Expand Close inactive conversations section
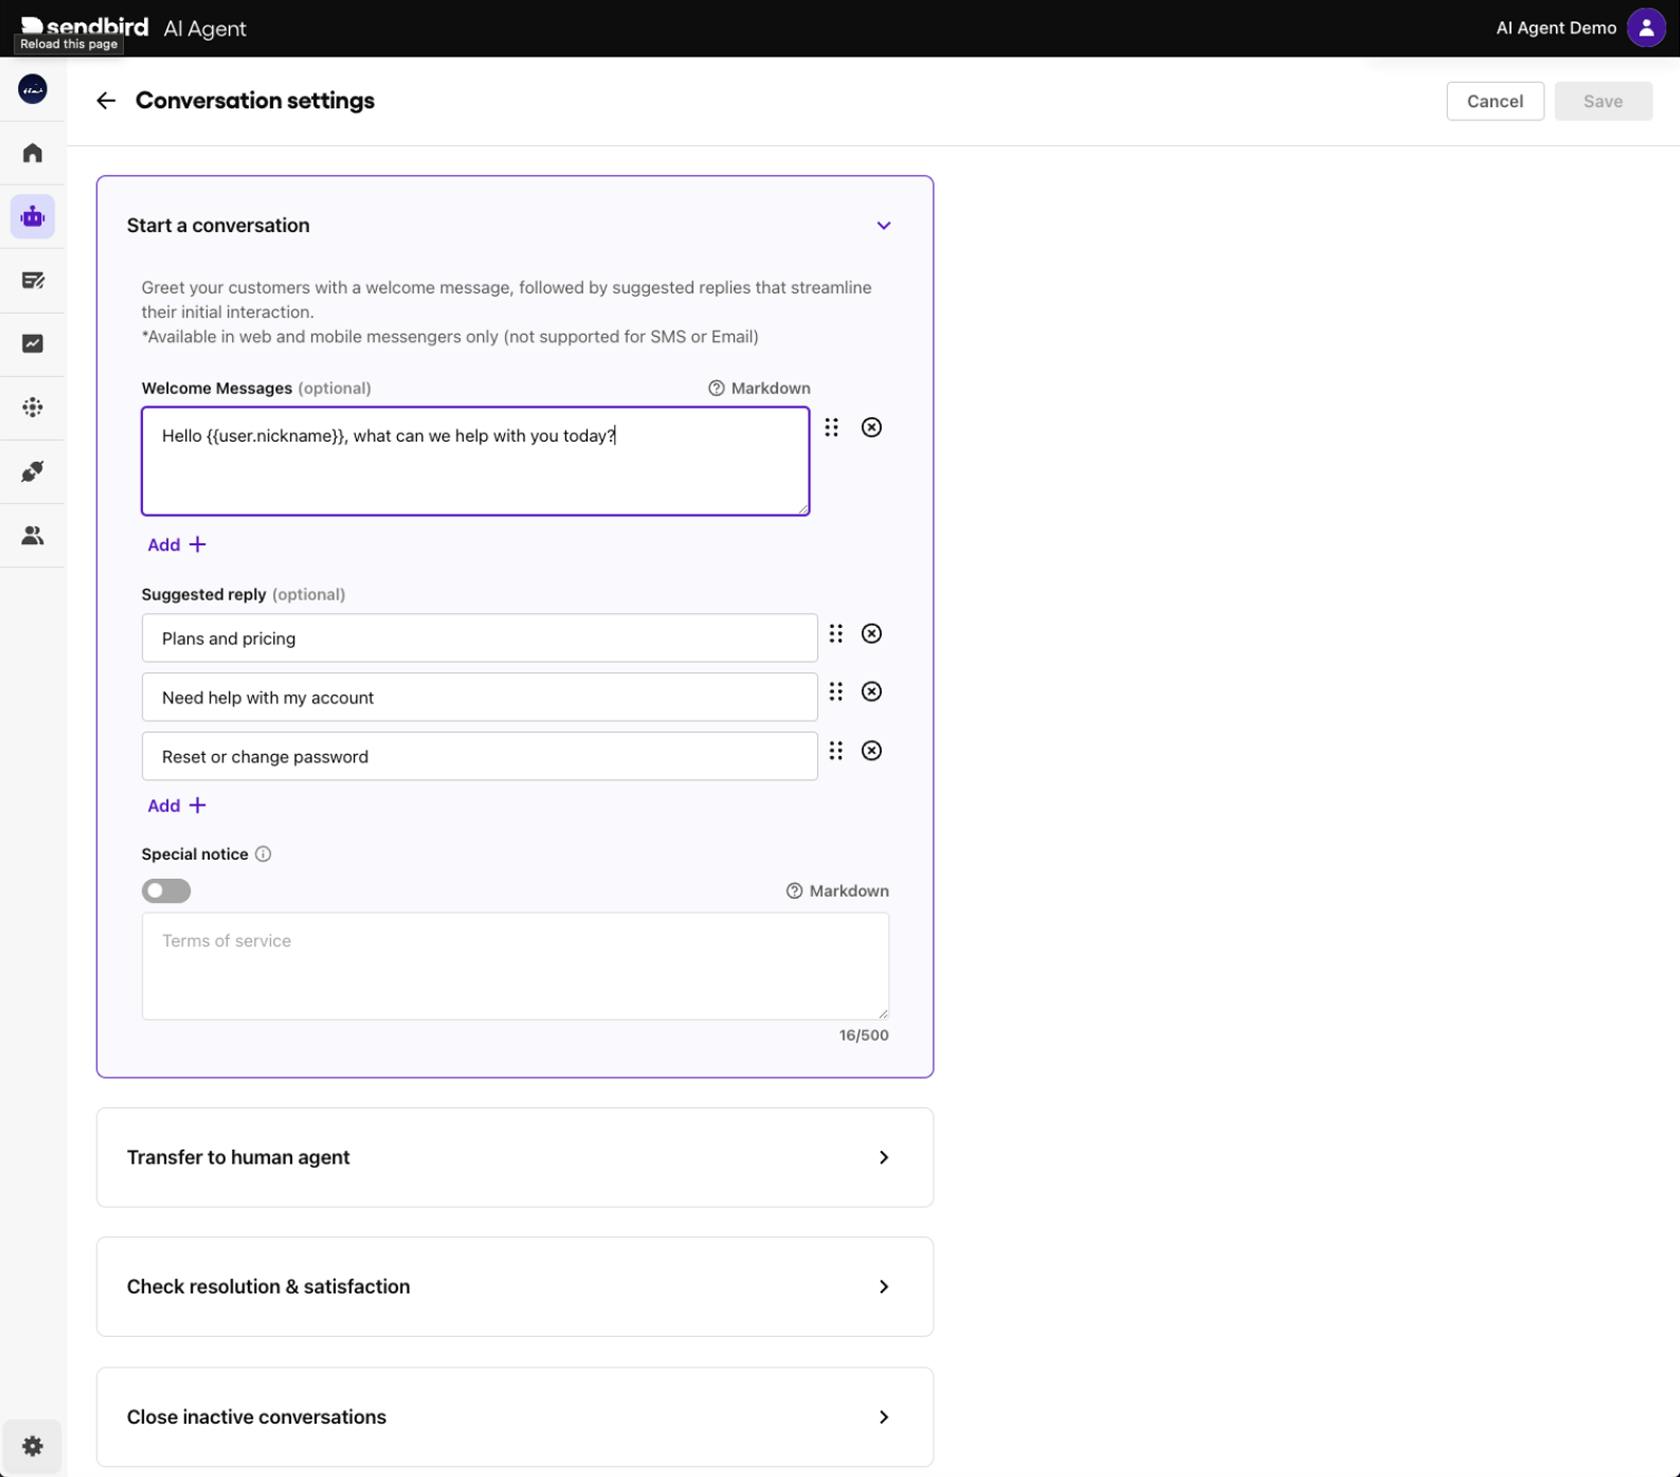 click(883, 1417)
